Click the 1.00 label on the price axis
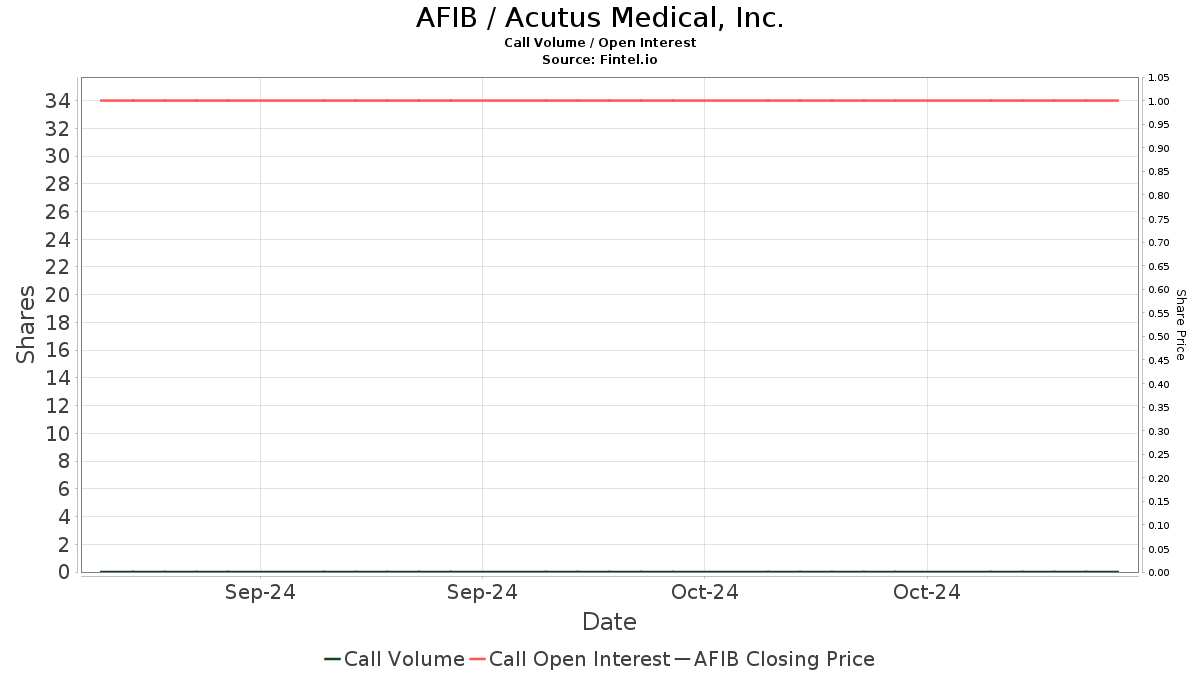The image size is (1200, 675). 1158,101
